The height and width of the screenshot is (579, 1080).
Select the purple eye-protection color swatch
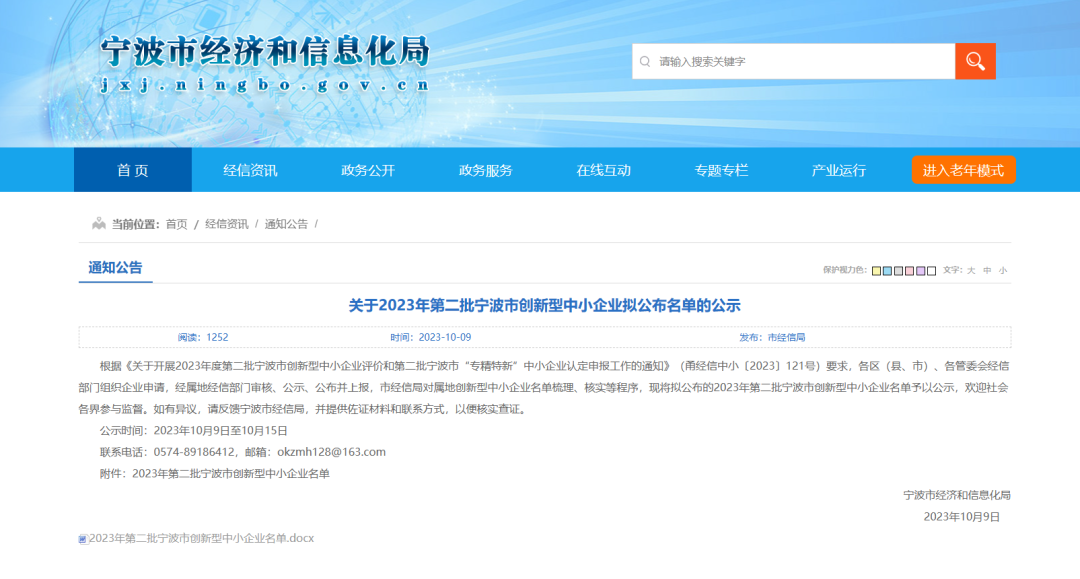(x=920, y=270)
